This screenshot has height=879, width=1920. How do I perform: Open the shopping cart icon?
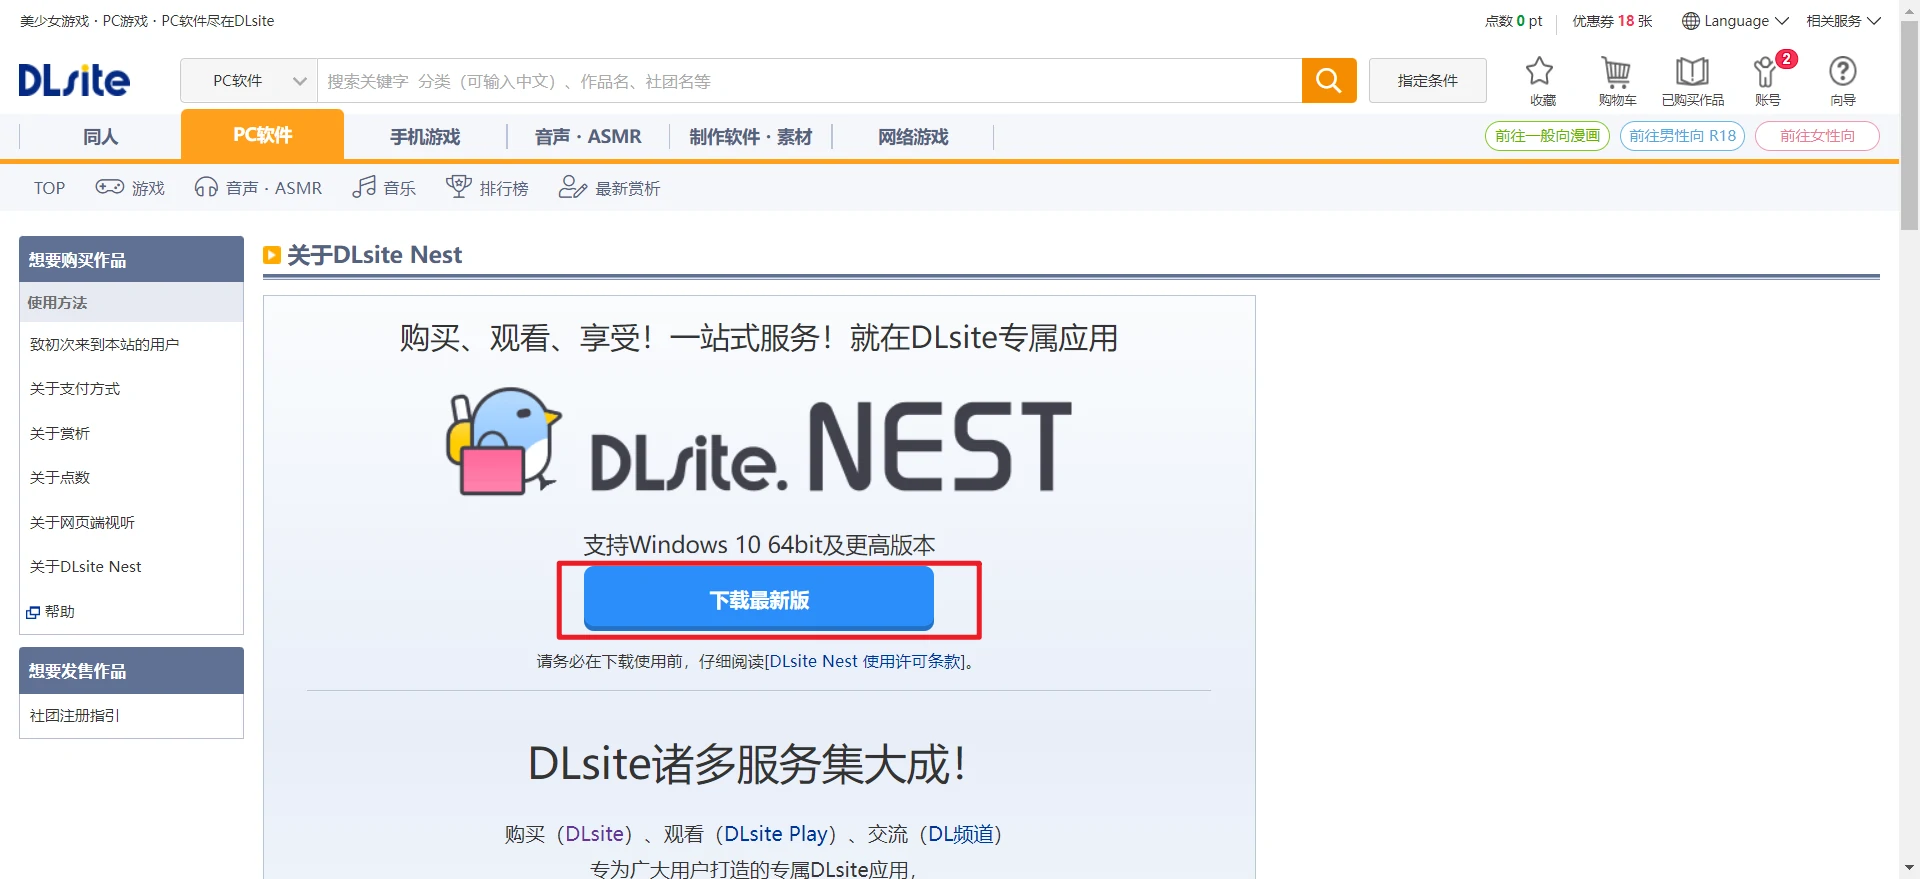[1616, 80]
